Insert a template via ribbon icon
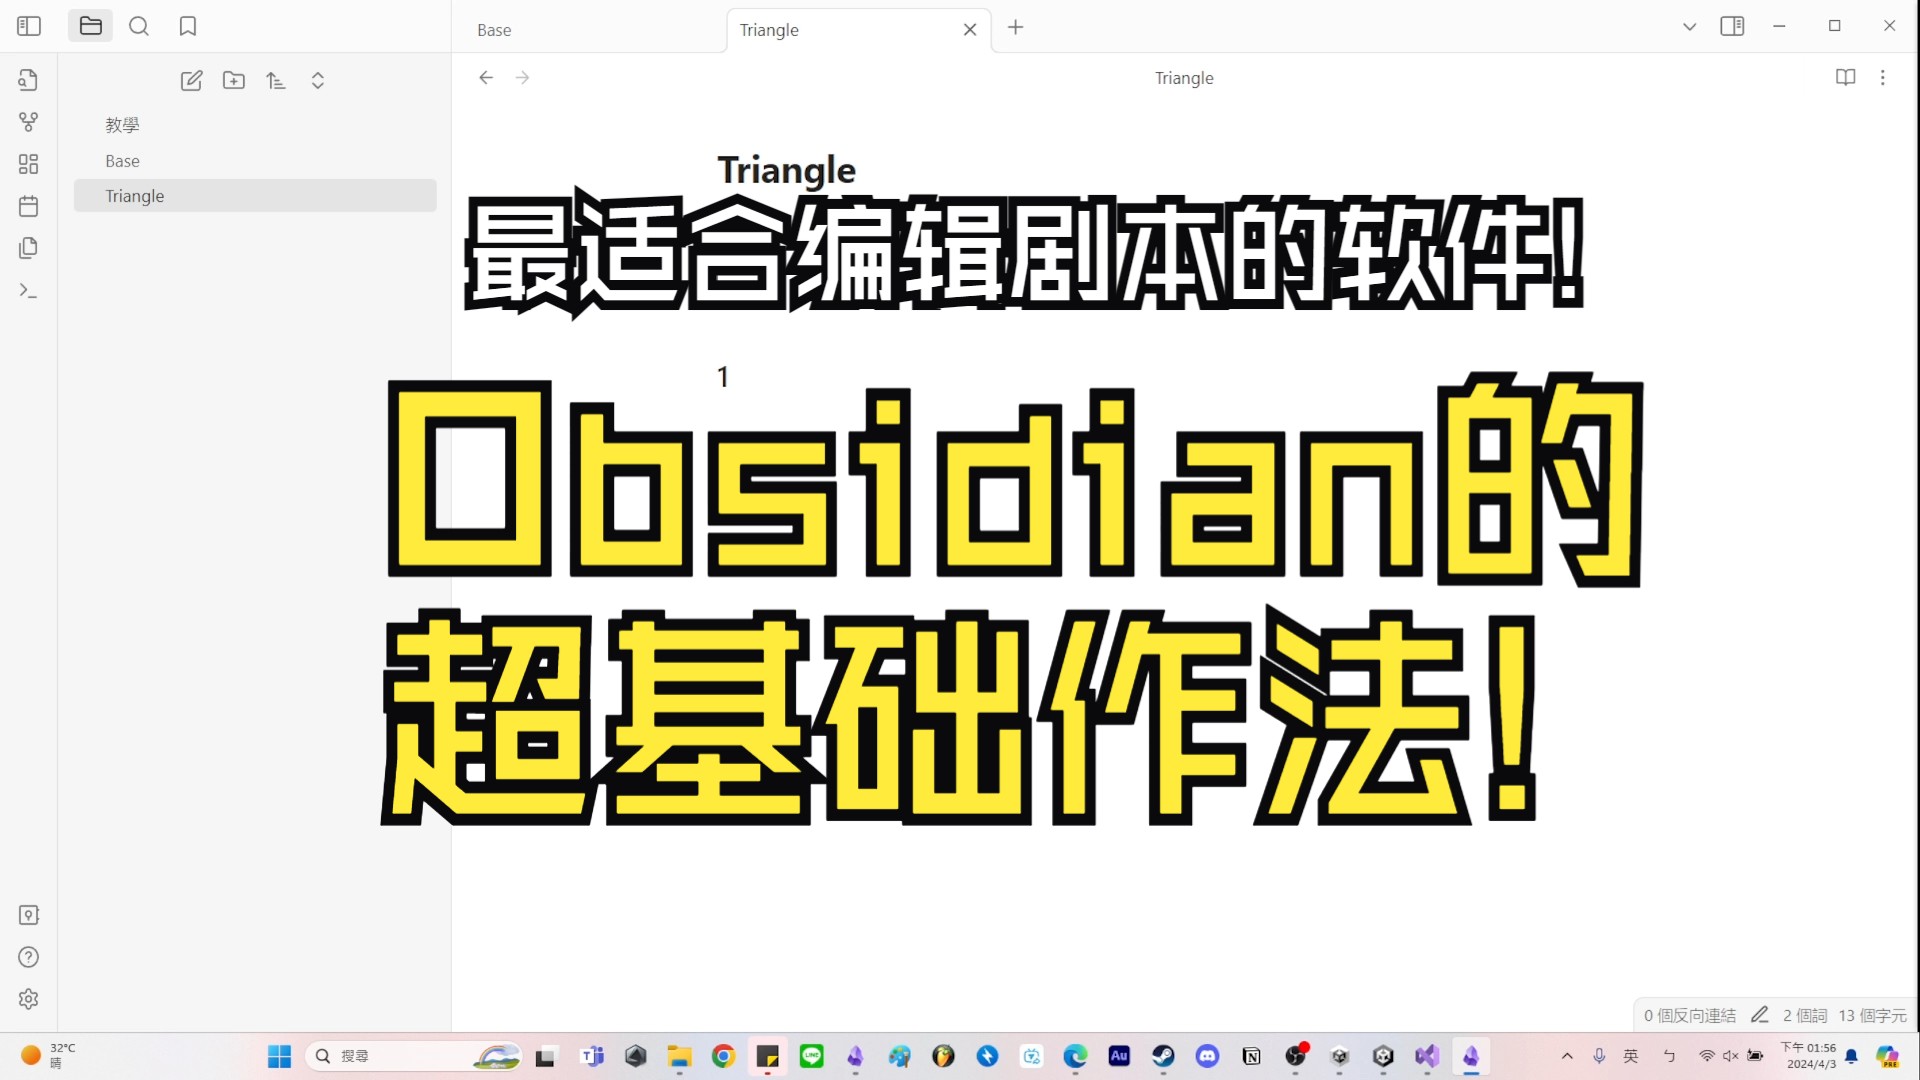 point(28,248)
